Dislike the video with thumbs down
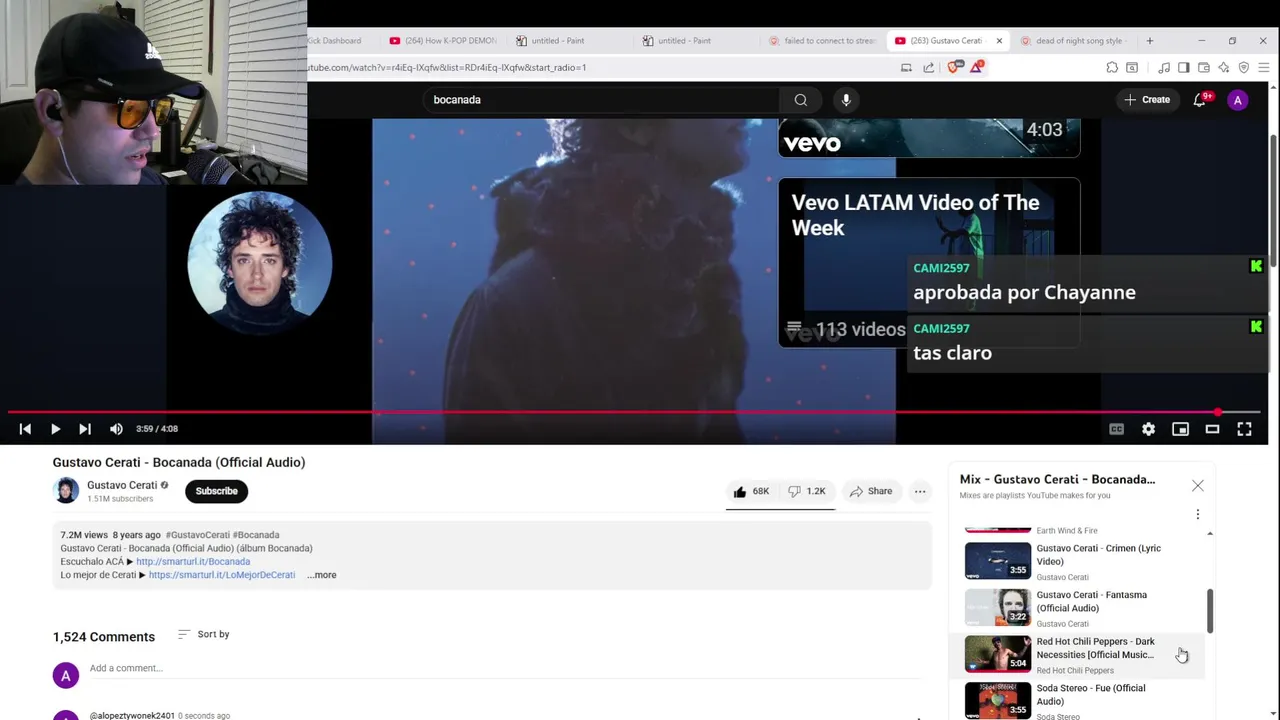Screen dimensions: 1280x720 pyautogui.click(x=807, y=491)
